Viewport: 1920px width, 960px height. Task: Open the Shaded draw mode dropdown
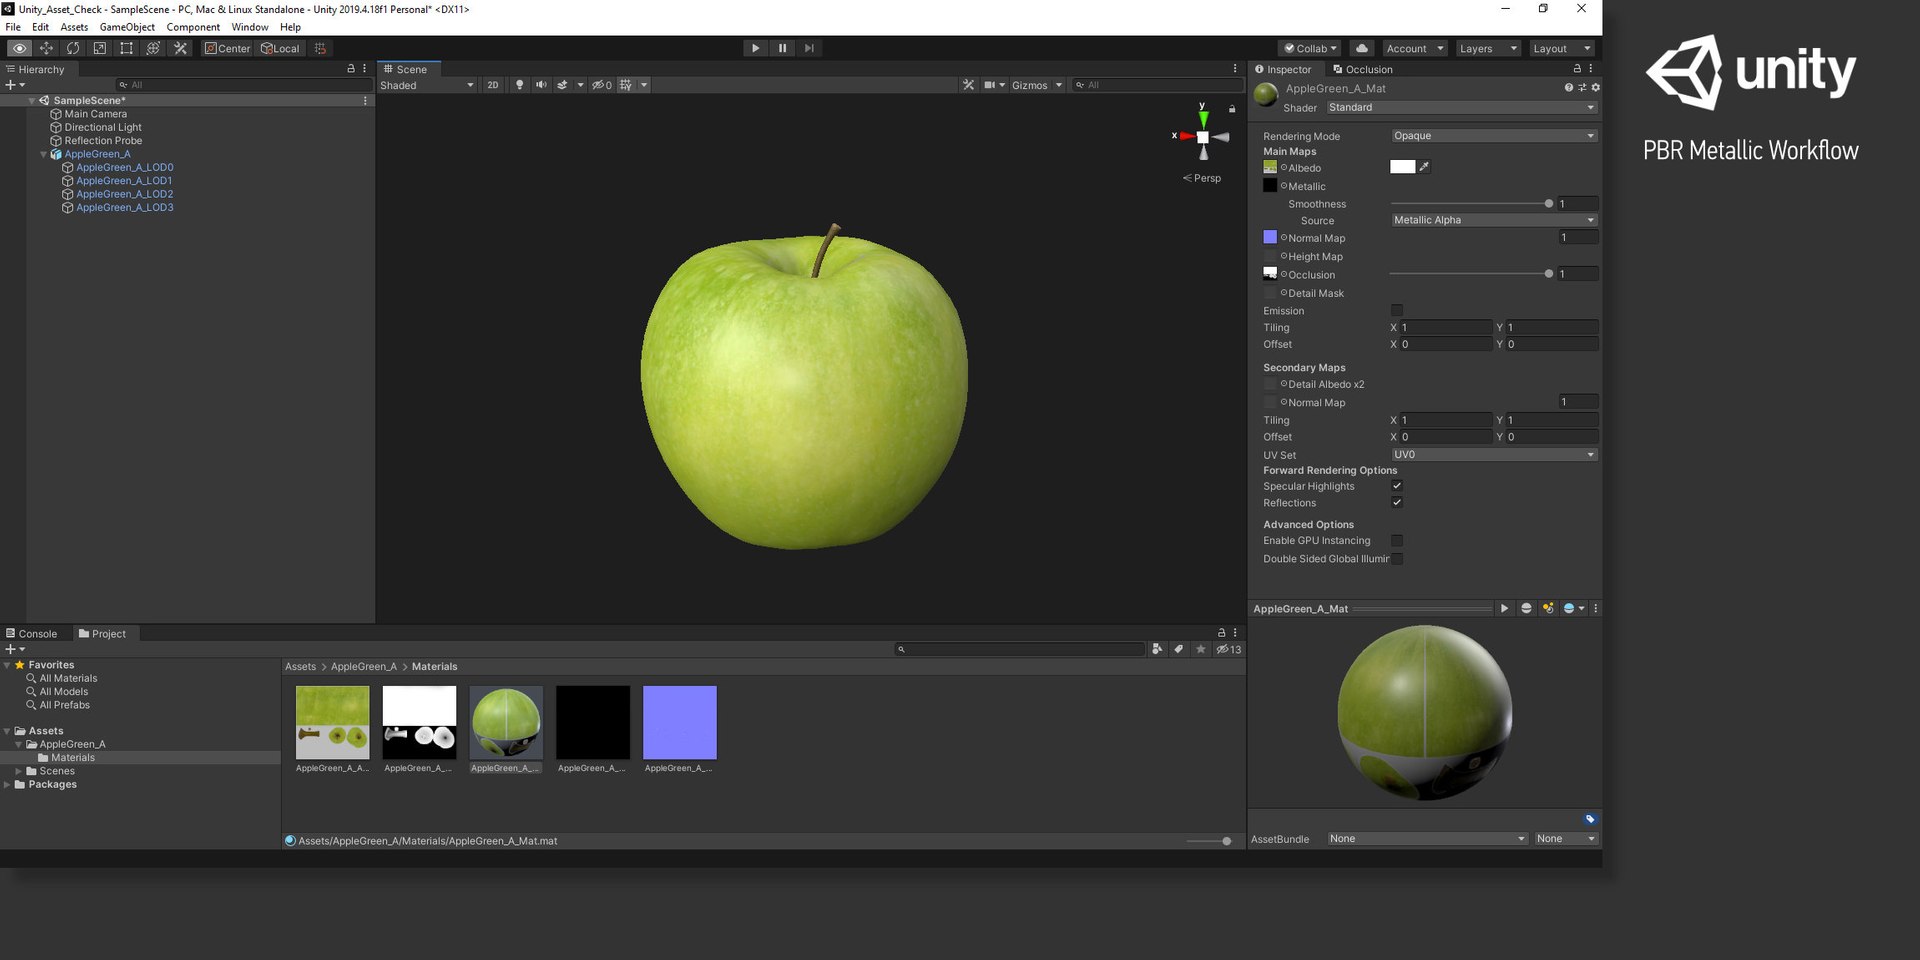[x=427, y=85]
